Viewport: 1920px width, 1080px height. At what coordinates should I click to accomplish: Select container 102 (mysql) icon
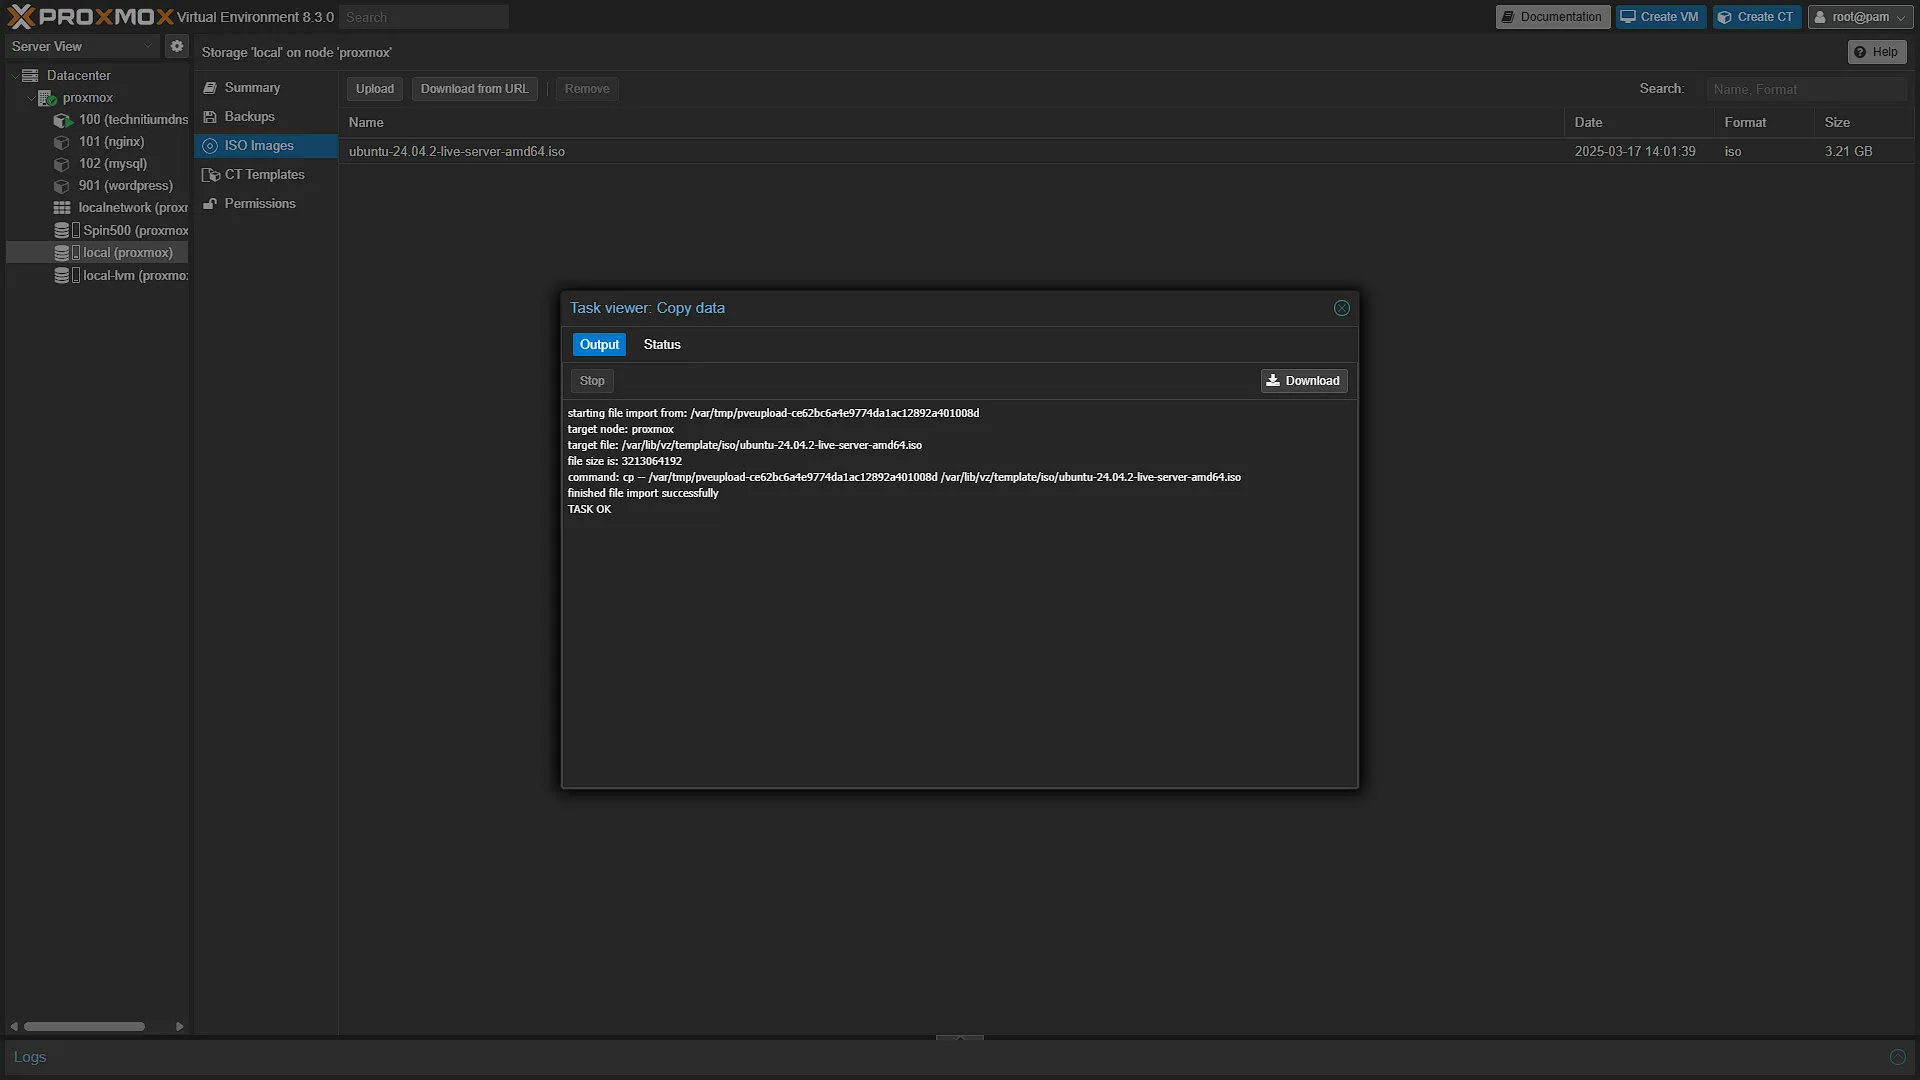click(x=61, y=164)
